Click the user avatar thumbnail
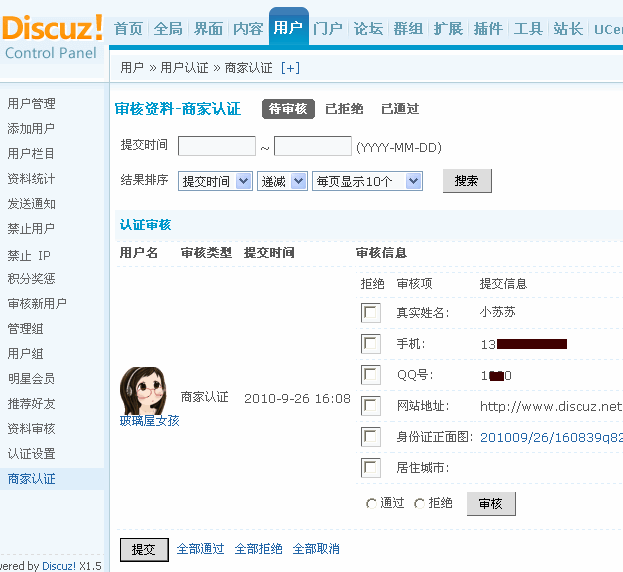This screenshot has width=623, height=572. [142, 390]
